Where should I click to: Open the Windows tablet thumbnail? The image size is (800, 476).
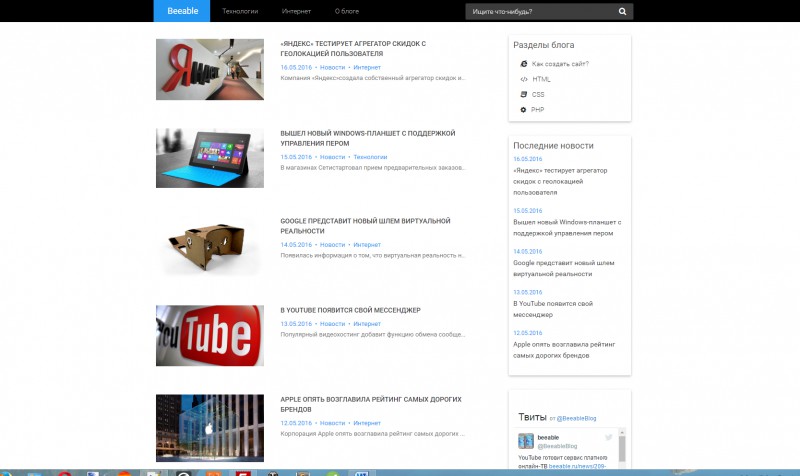[210, 158]
